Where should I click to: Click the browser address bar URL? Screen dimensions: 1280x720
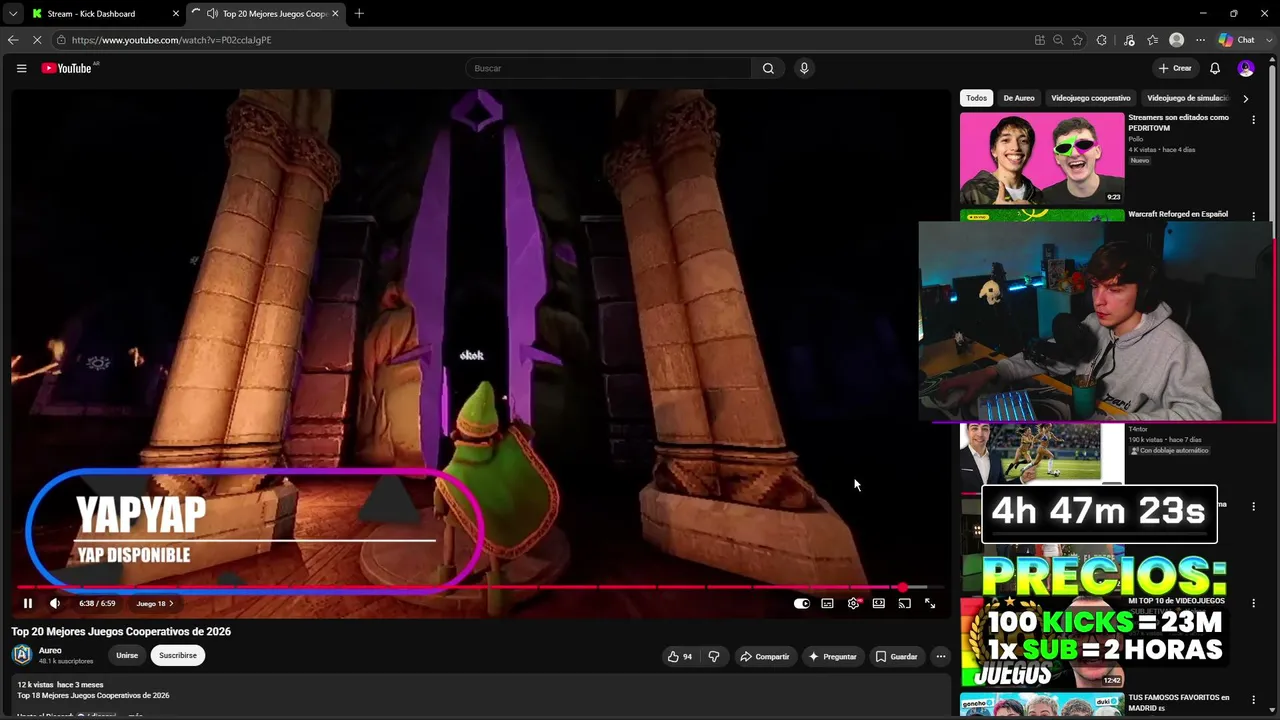click(x=172, y=40)
